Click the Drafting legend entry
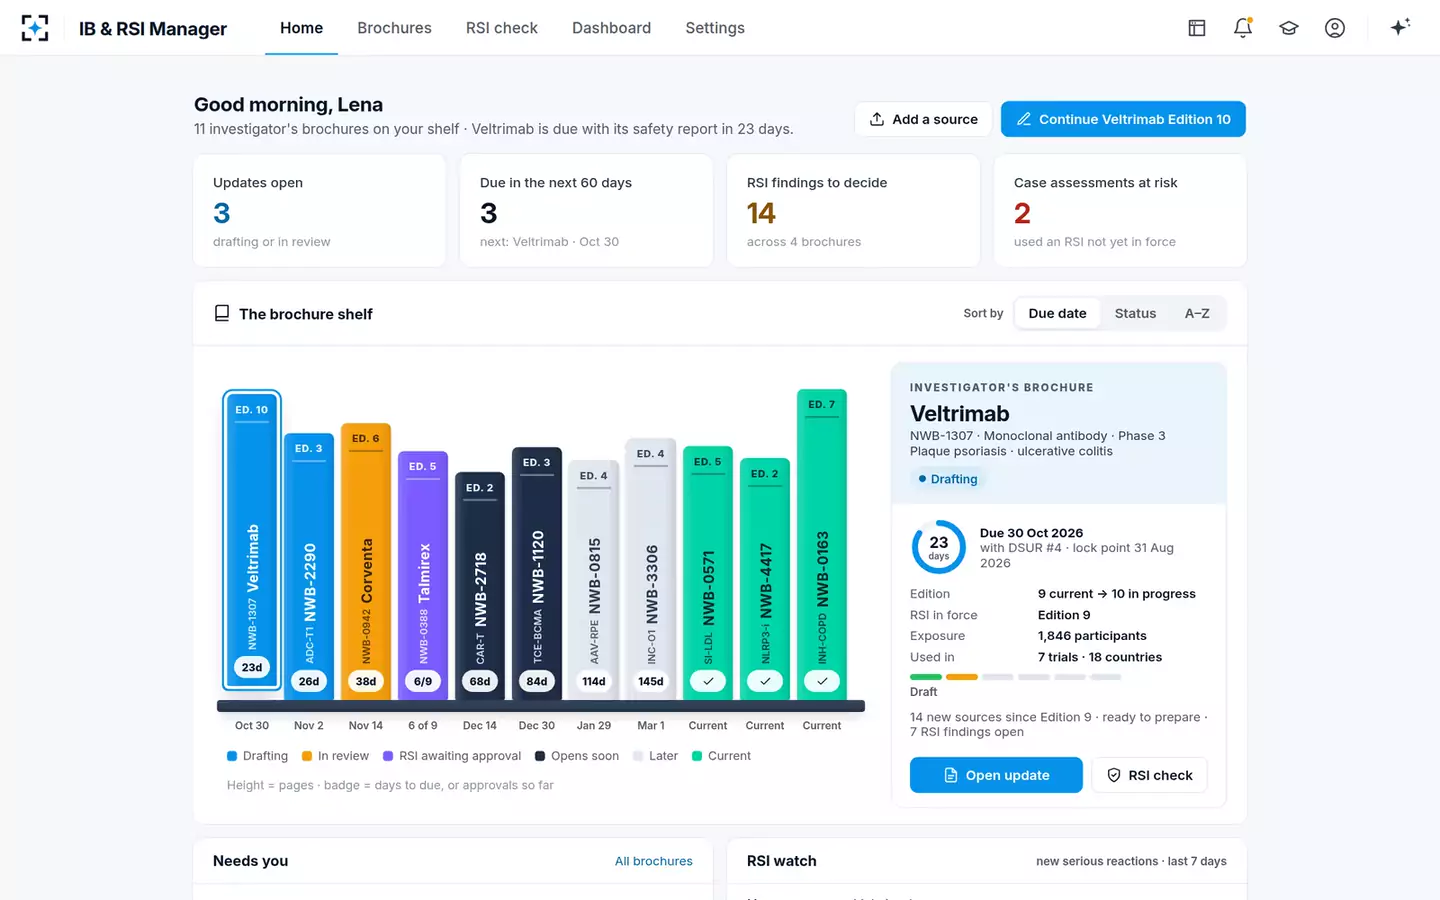The height and width of the screenshot is (900, 1440). pyautogui.click(x=257, y=756)
